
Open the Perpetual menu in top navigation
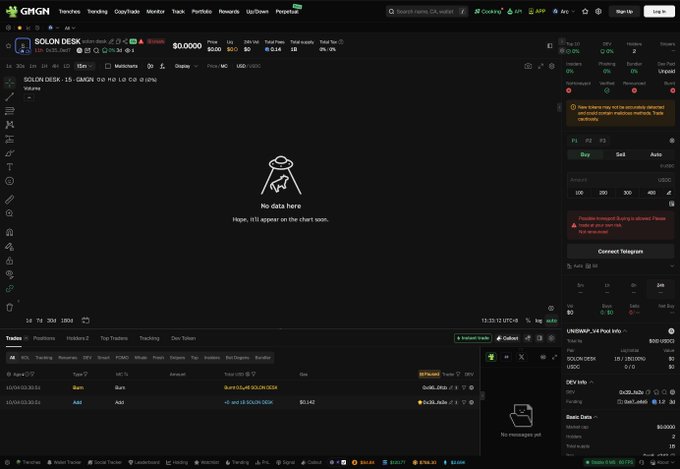pyautogui.click(x=287, y=12)
